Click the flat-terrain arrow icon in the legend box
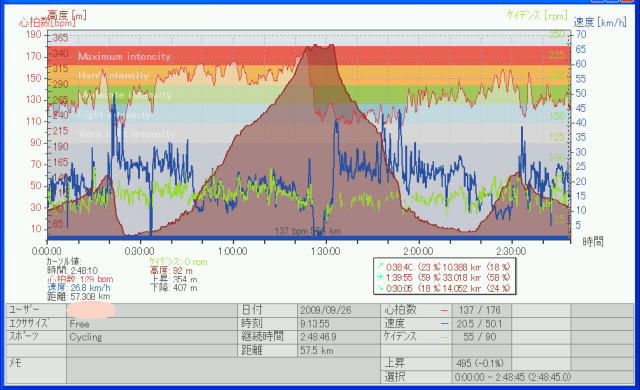 pos(380,277)
